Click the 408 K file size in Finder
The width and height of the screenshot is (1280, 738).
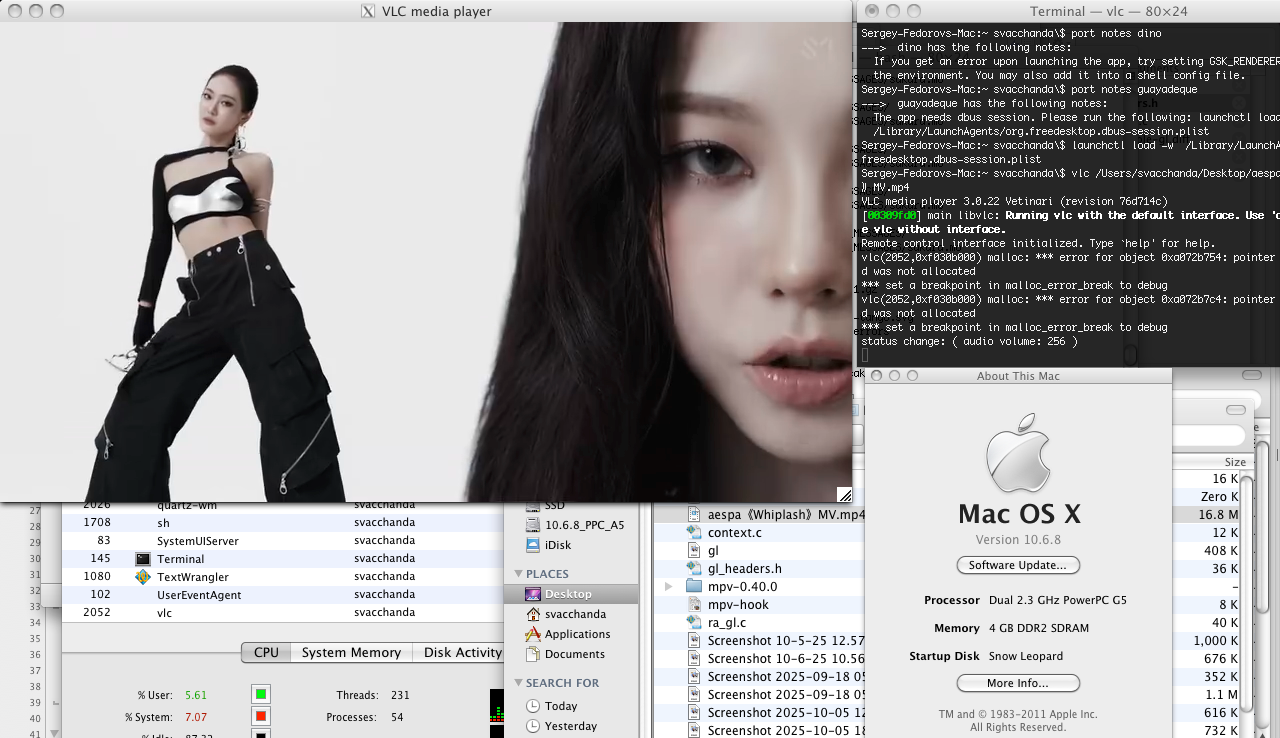[x=1222, y=550]
